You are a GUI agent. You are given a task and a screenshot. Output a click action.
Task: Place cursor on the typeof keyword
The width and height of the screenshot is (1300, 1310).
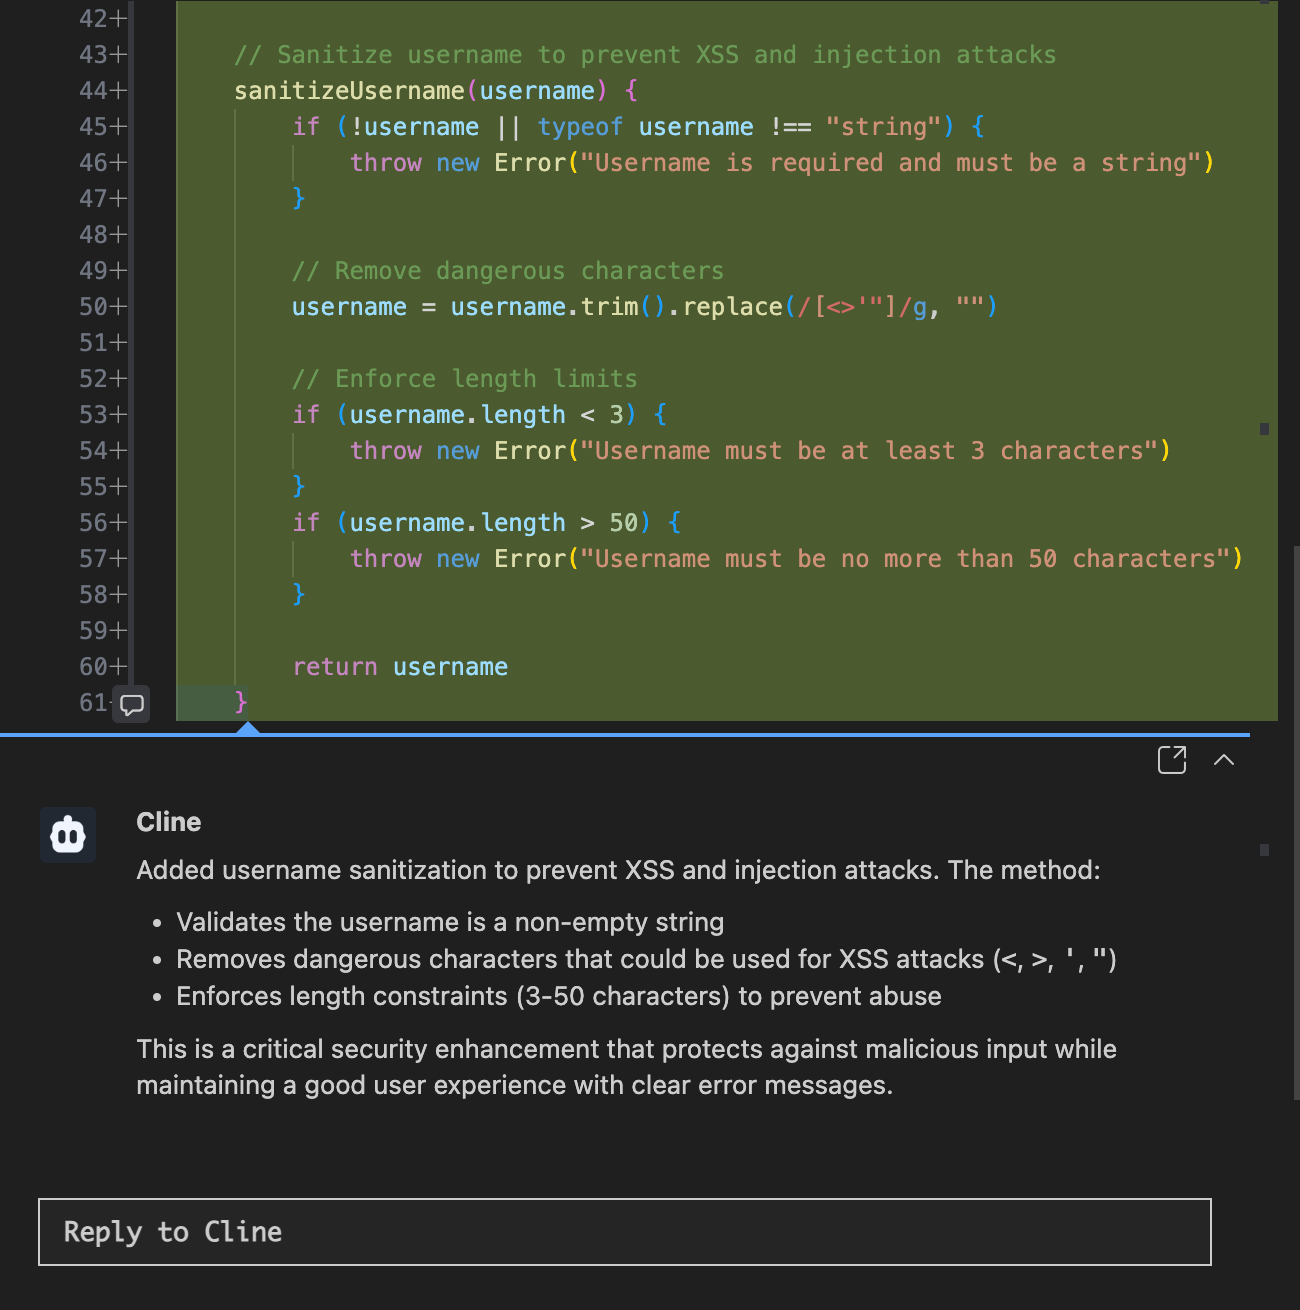pos(579,127)
